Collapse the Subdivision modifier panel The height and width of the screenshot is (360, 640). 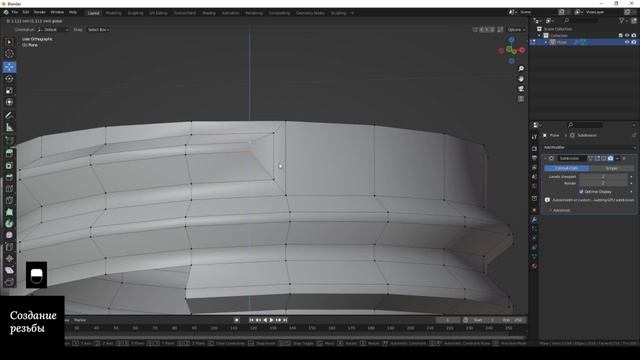(x=545, y=158)
